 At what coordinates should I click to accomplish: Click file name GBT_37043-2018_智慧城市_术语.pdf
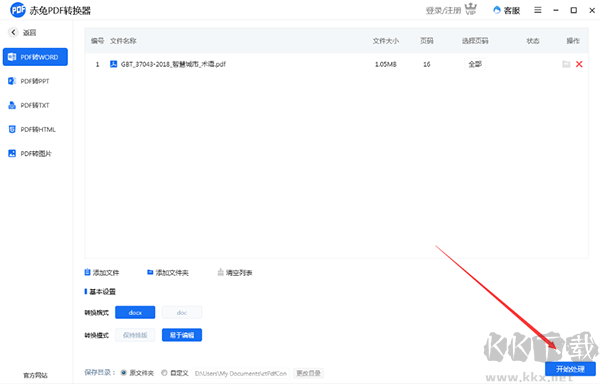[173, 64]
